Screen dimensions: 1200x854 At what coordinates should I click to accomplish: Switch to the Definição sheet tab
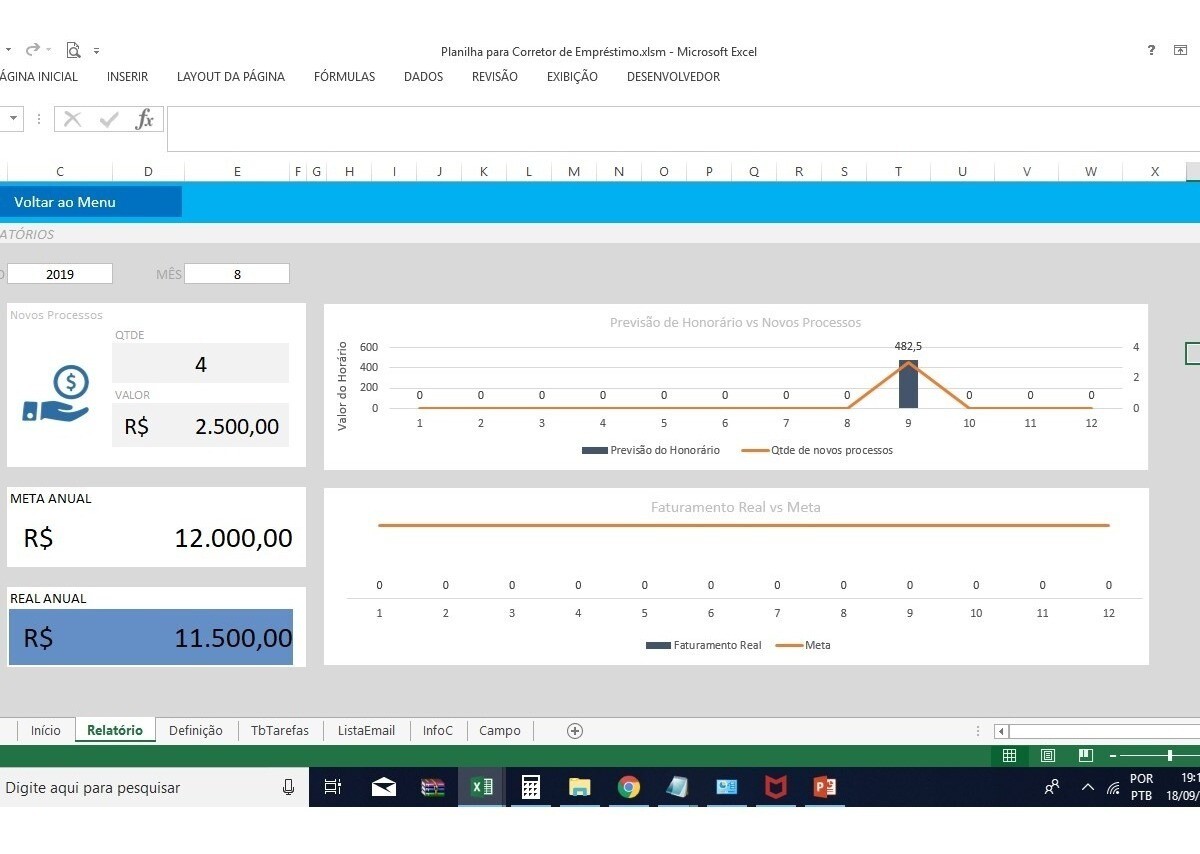[x=196, y=731]
